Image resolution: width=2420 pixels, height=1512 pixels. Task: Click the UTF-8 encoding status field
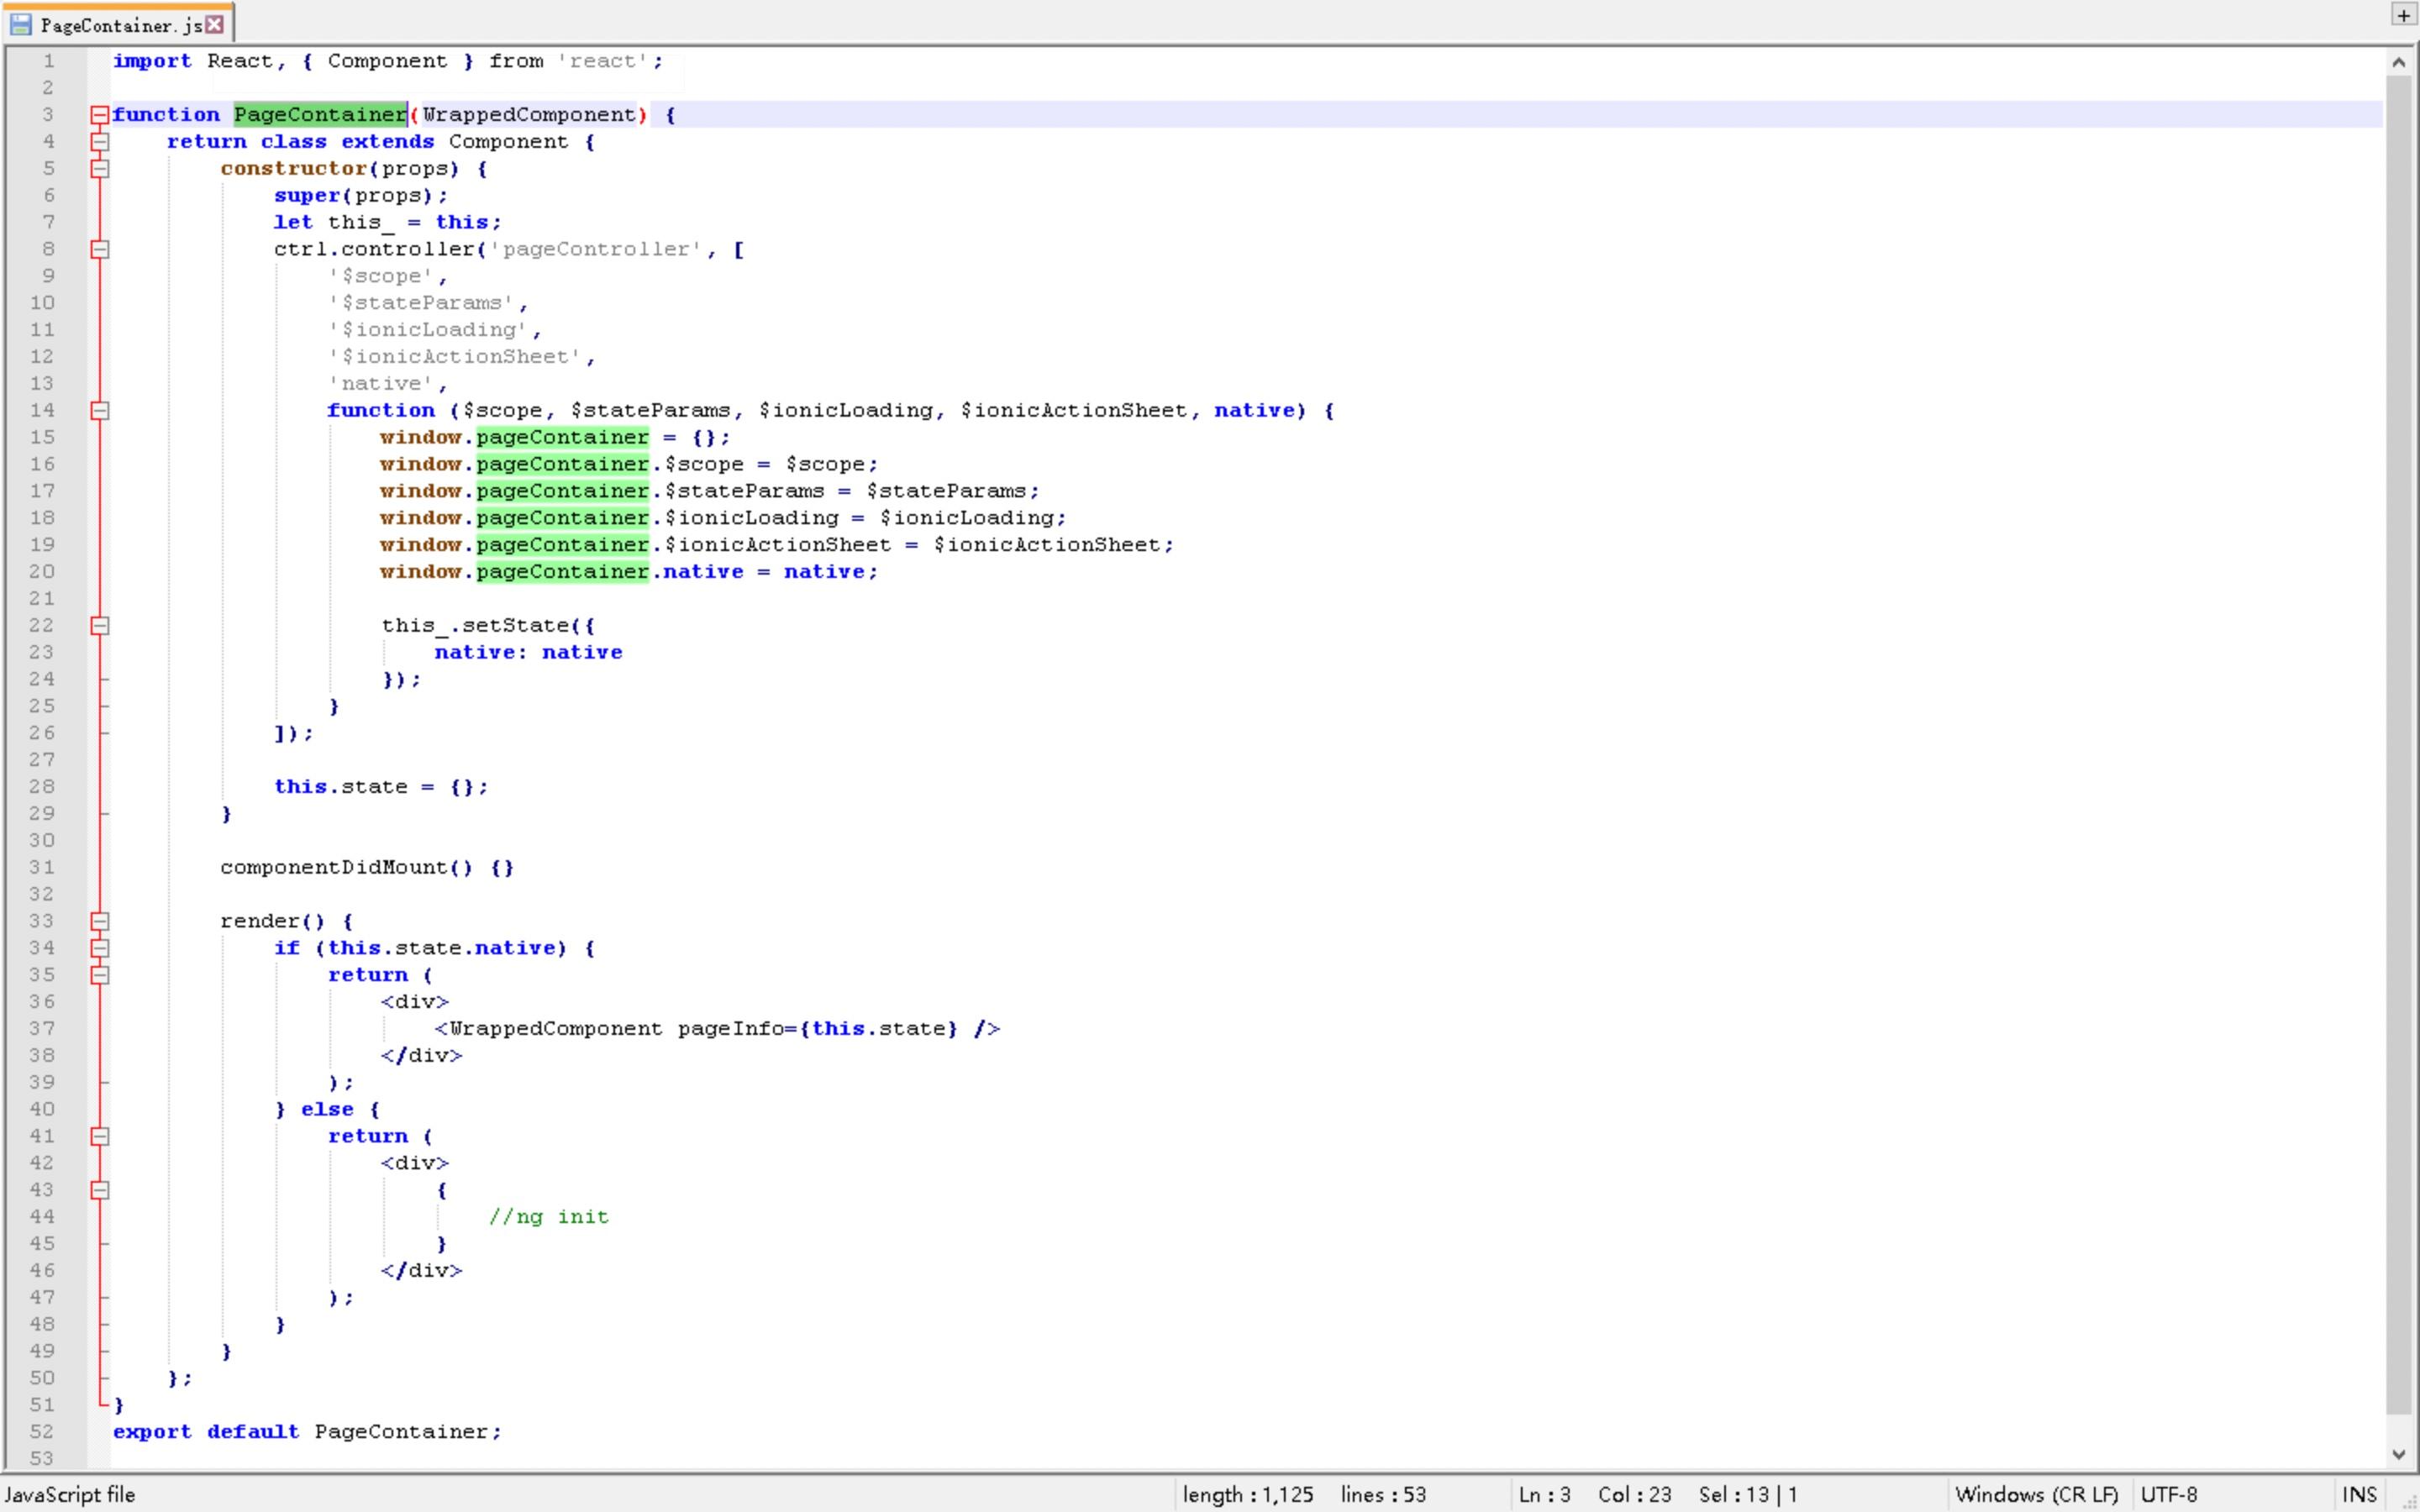point(2168,1494)
